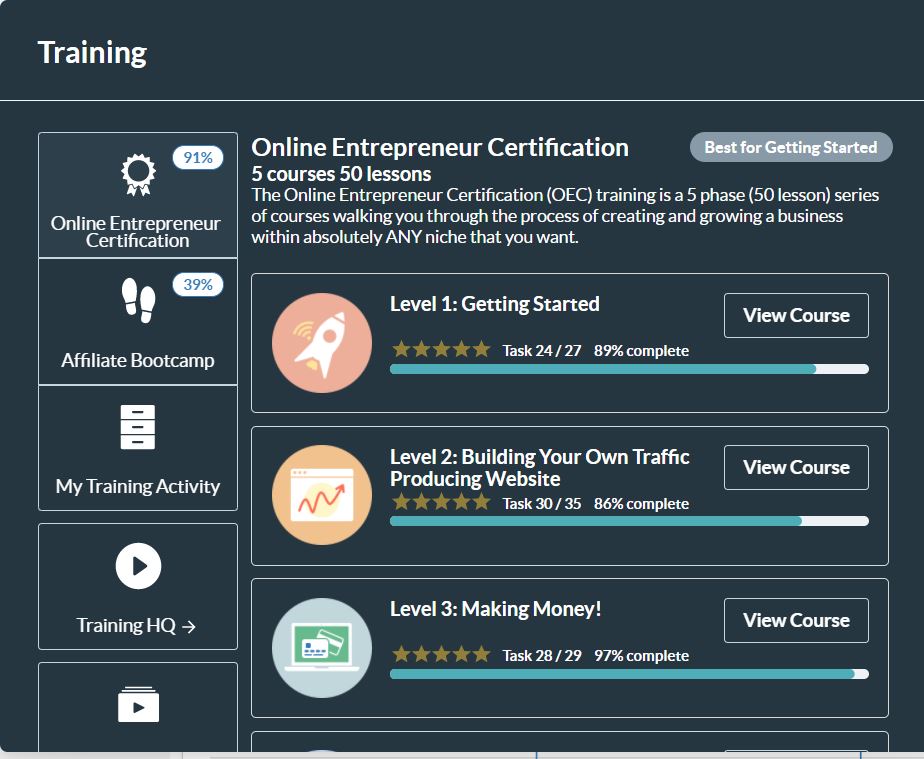Open the My Training Activity label
The height and width of the screenshot is (759, 924).
coord(138,486)
